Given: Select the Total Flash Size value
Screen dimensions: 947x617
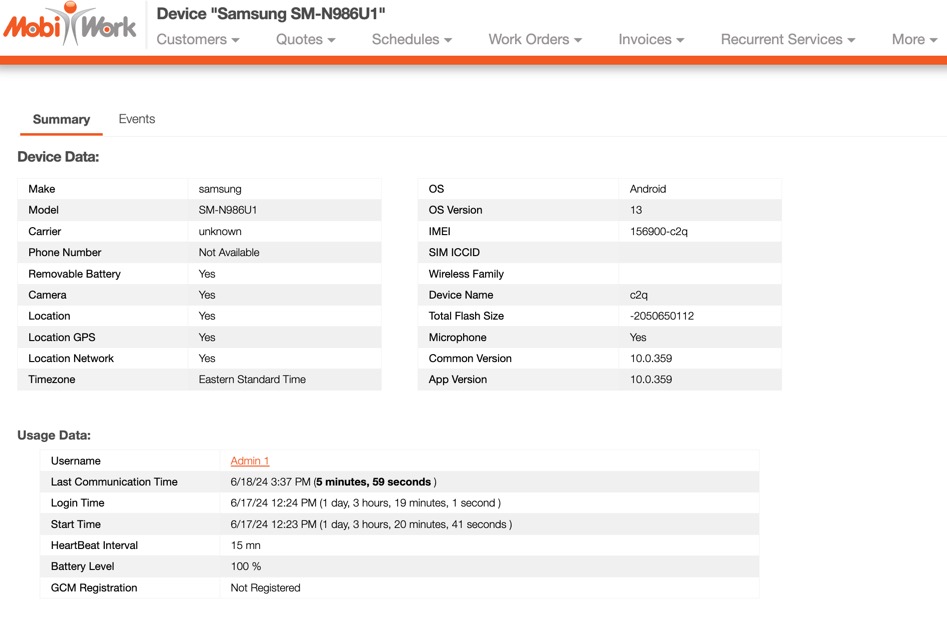Looking at the screenshot, I should point(661,316).
